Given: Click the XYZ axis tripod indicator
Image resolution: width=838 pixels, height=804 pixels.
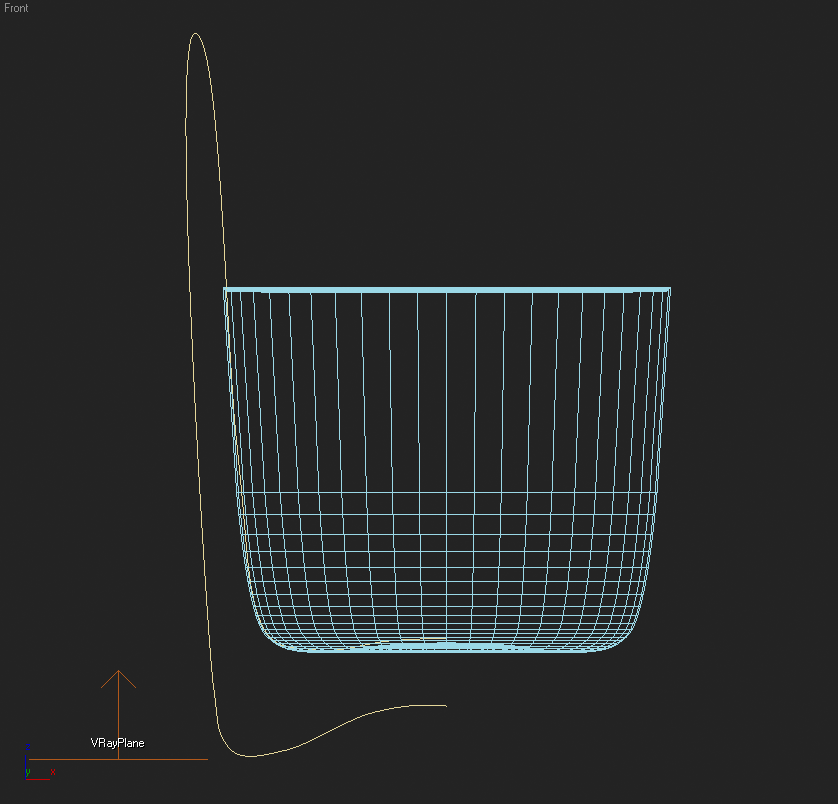Looking at the screenshot, I should (38, 763).
